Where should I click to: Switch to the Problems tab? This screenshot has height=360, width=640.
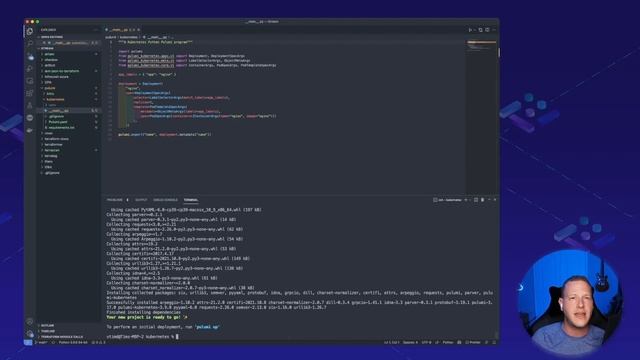[x=114, y=200]
